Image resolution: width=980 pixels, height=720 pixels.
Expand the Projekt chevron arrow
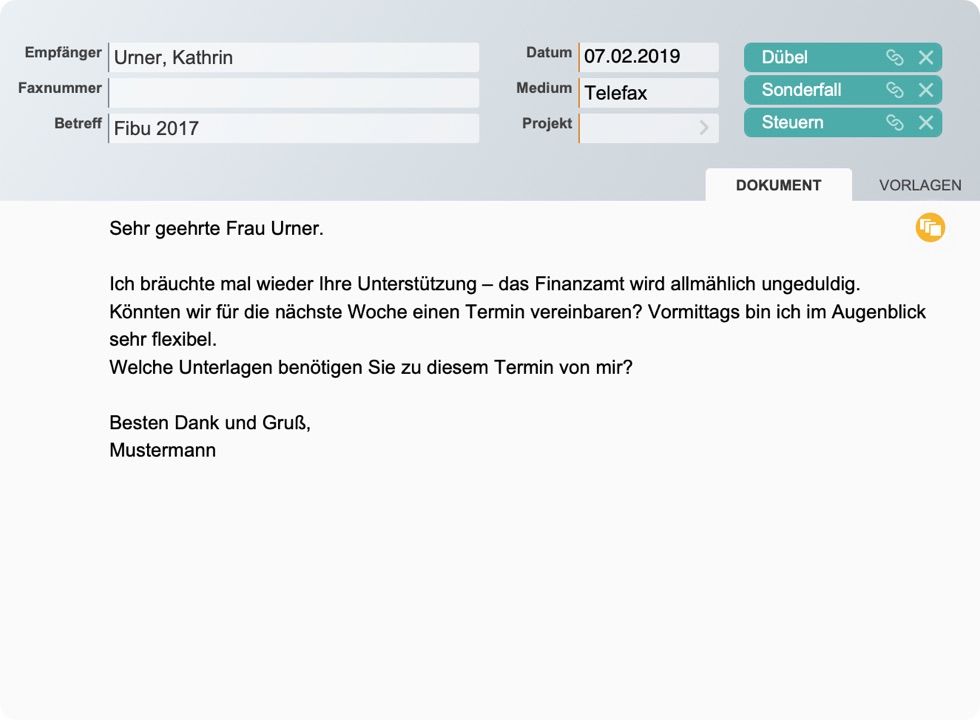point(704,128)
